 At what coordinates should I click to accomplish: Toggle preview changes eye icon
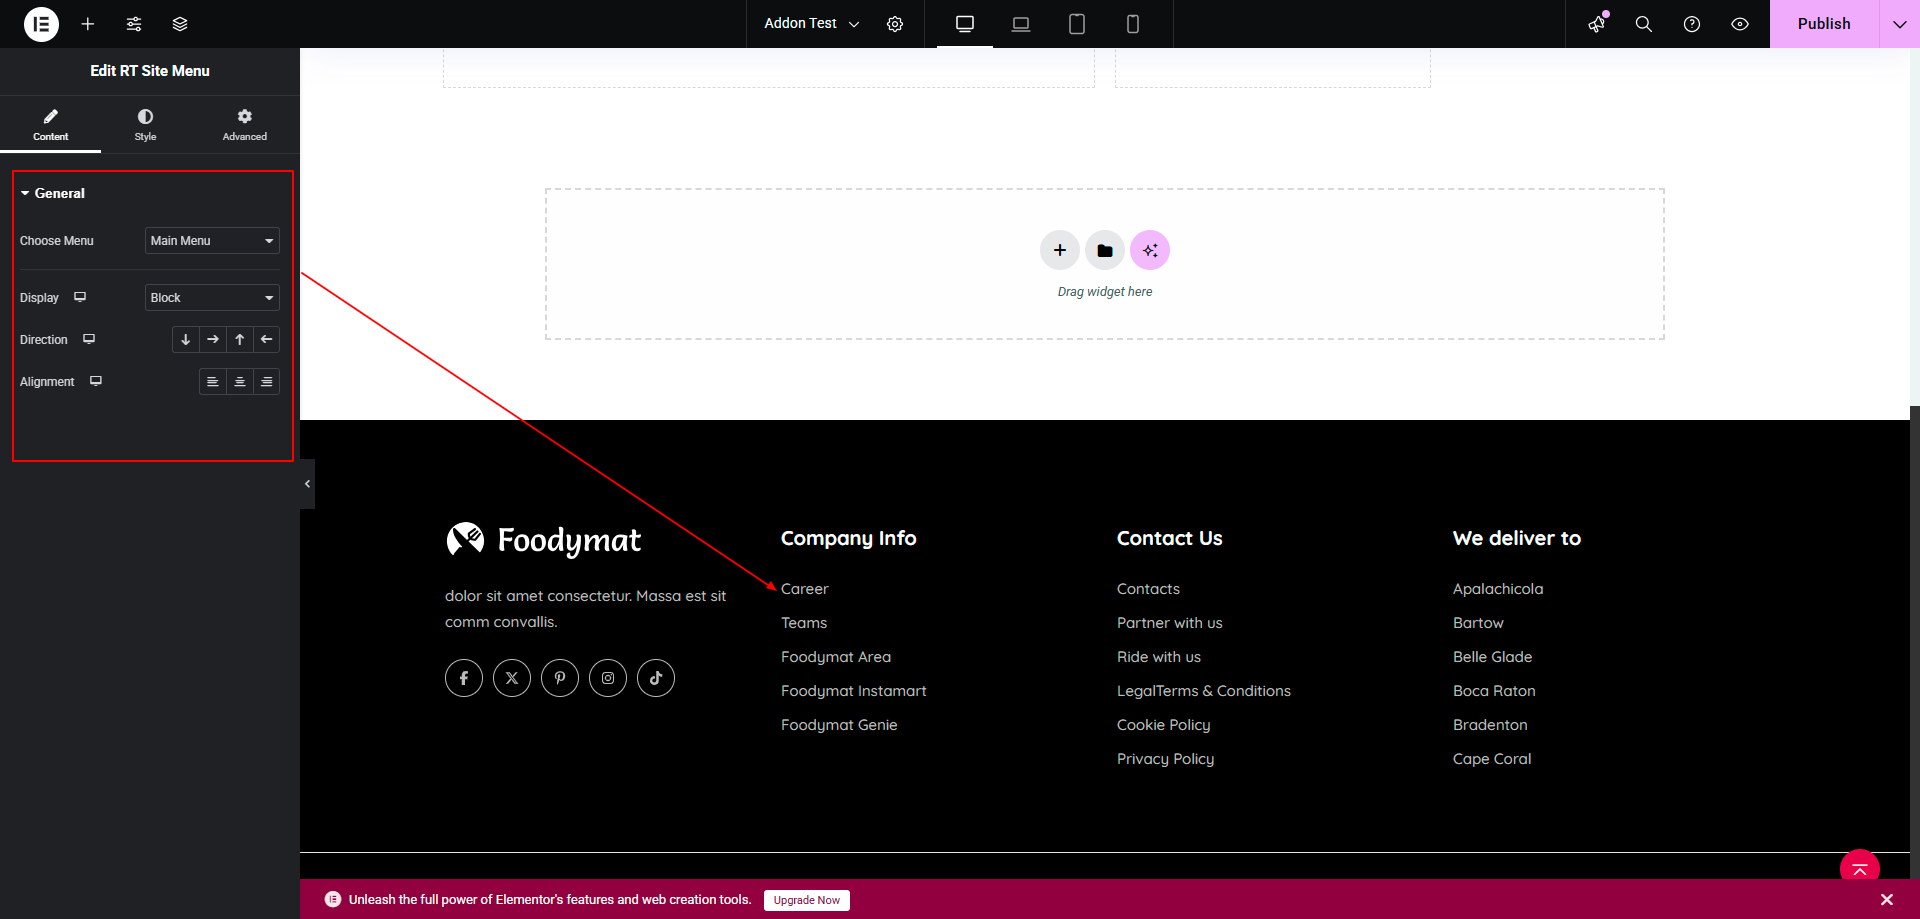coord(1740,24)
